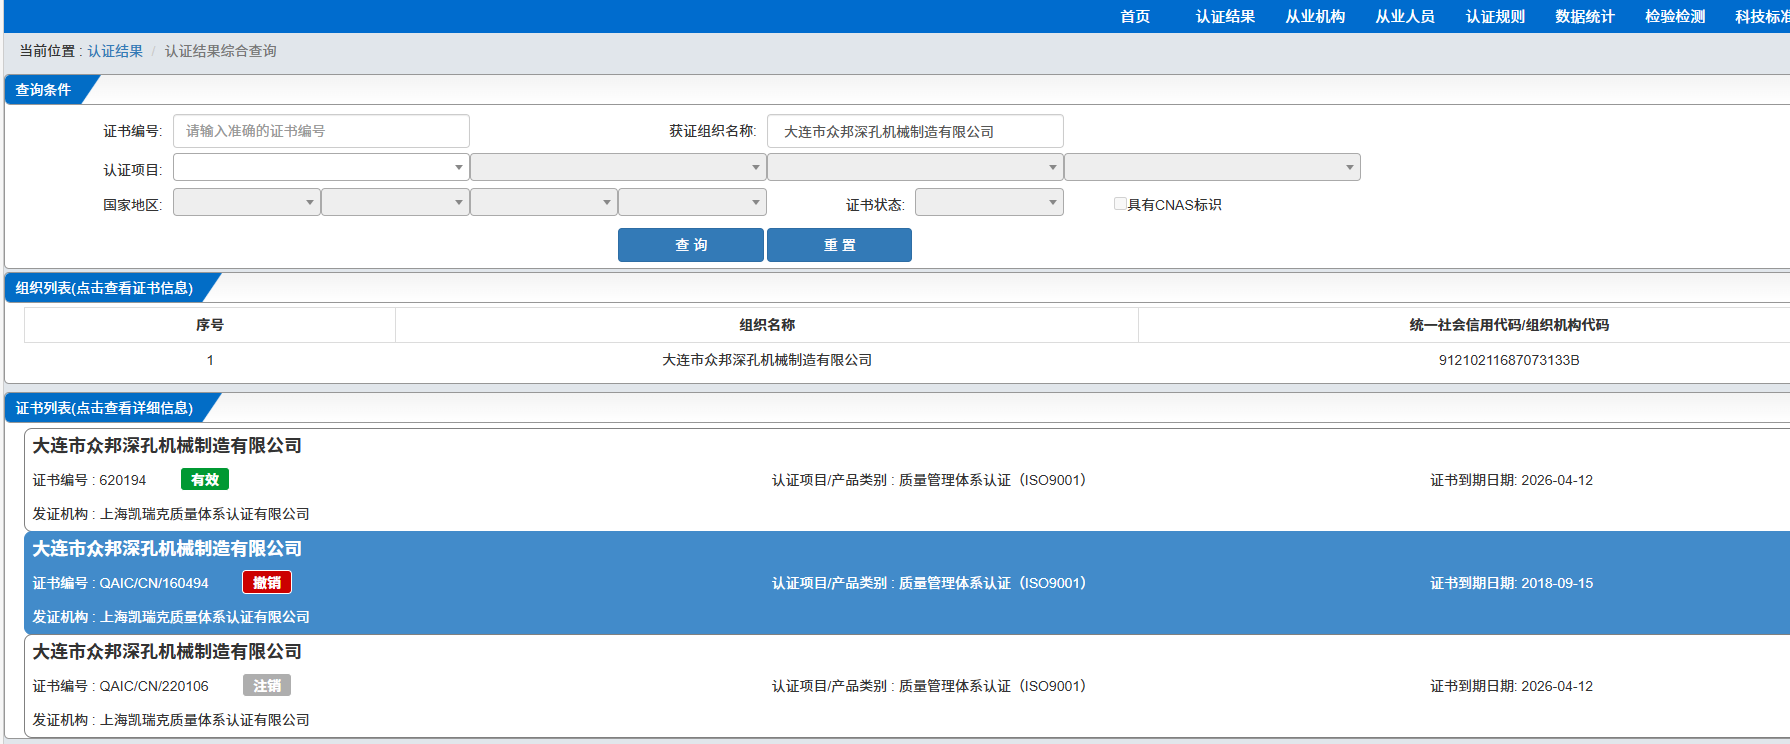Click the green 有效 status badge

click(x=205, y=480)
